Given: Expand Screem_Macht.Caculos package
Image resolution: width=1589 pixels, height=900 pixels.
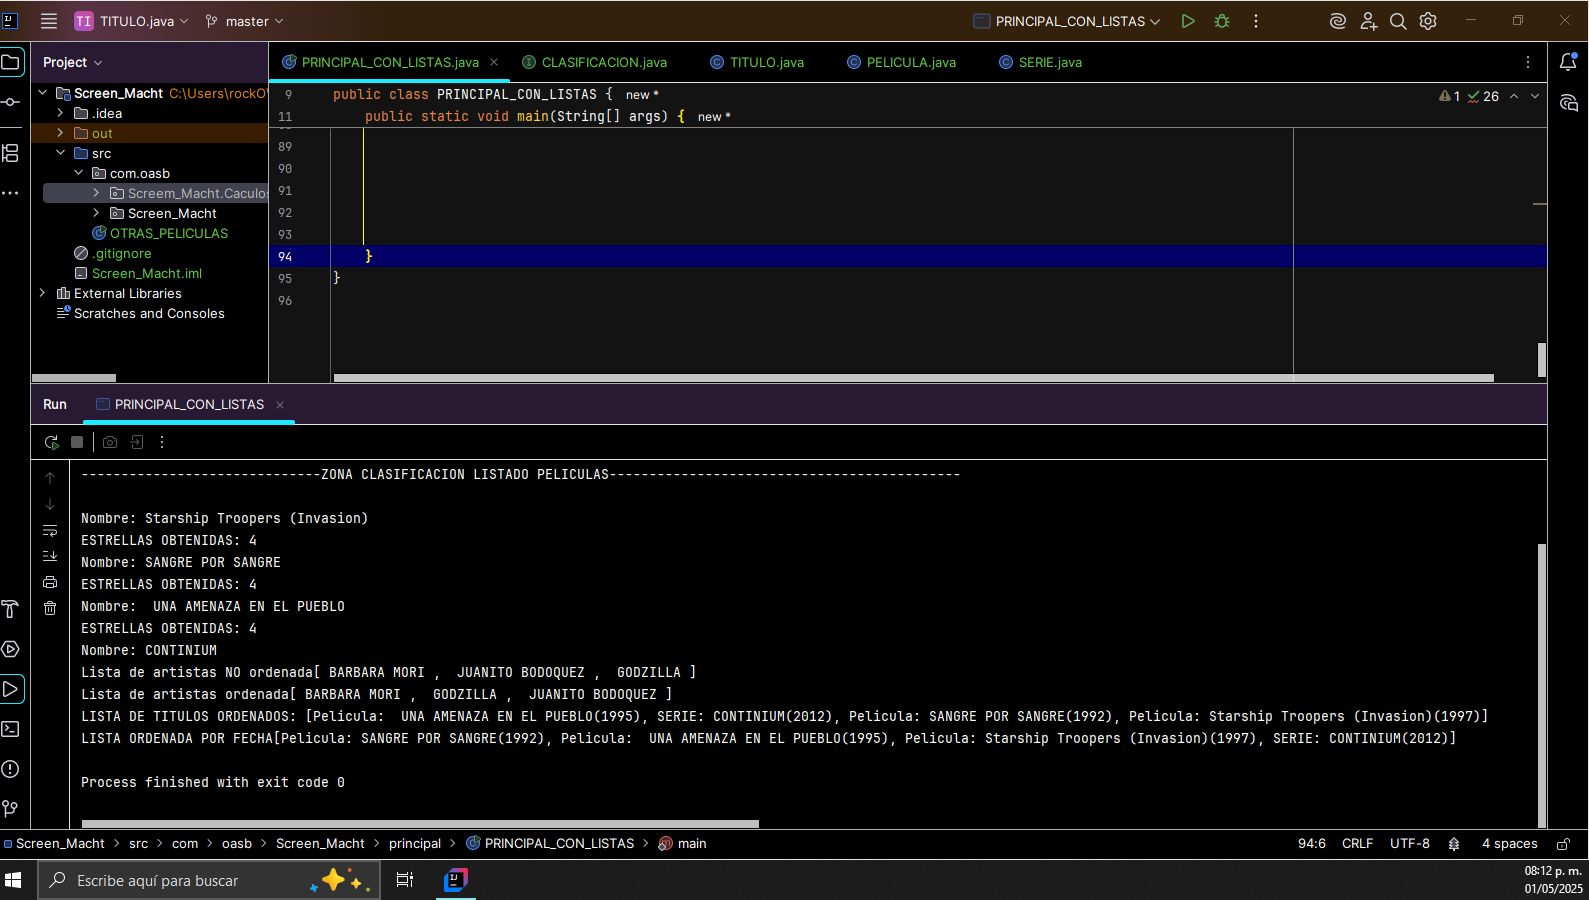Looking at the screenshot, I should (97, 193).
